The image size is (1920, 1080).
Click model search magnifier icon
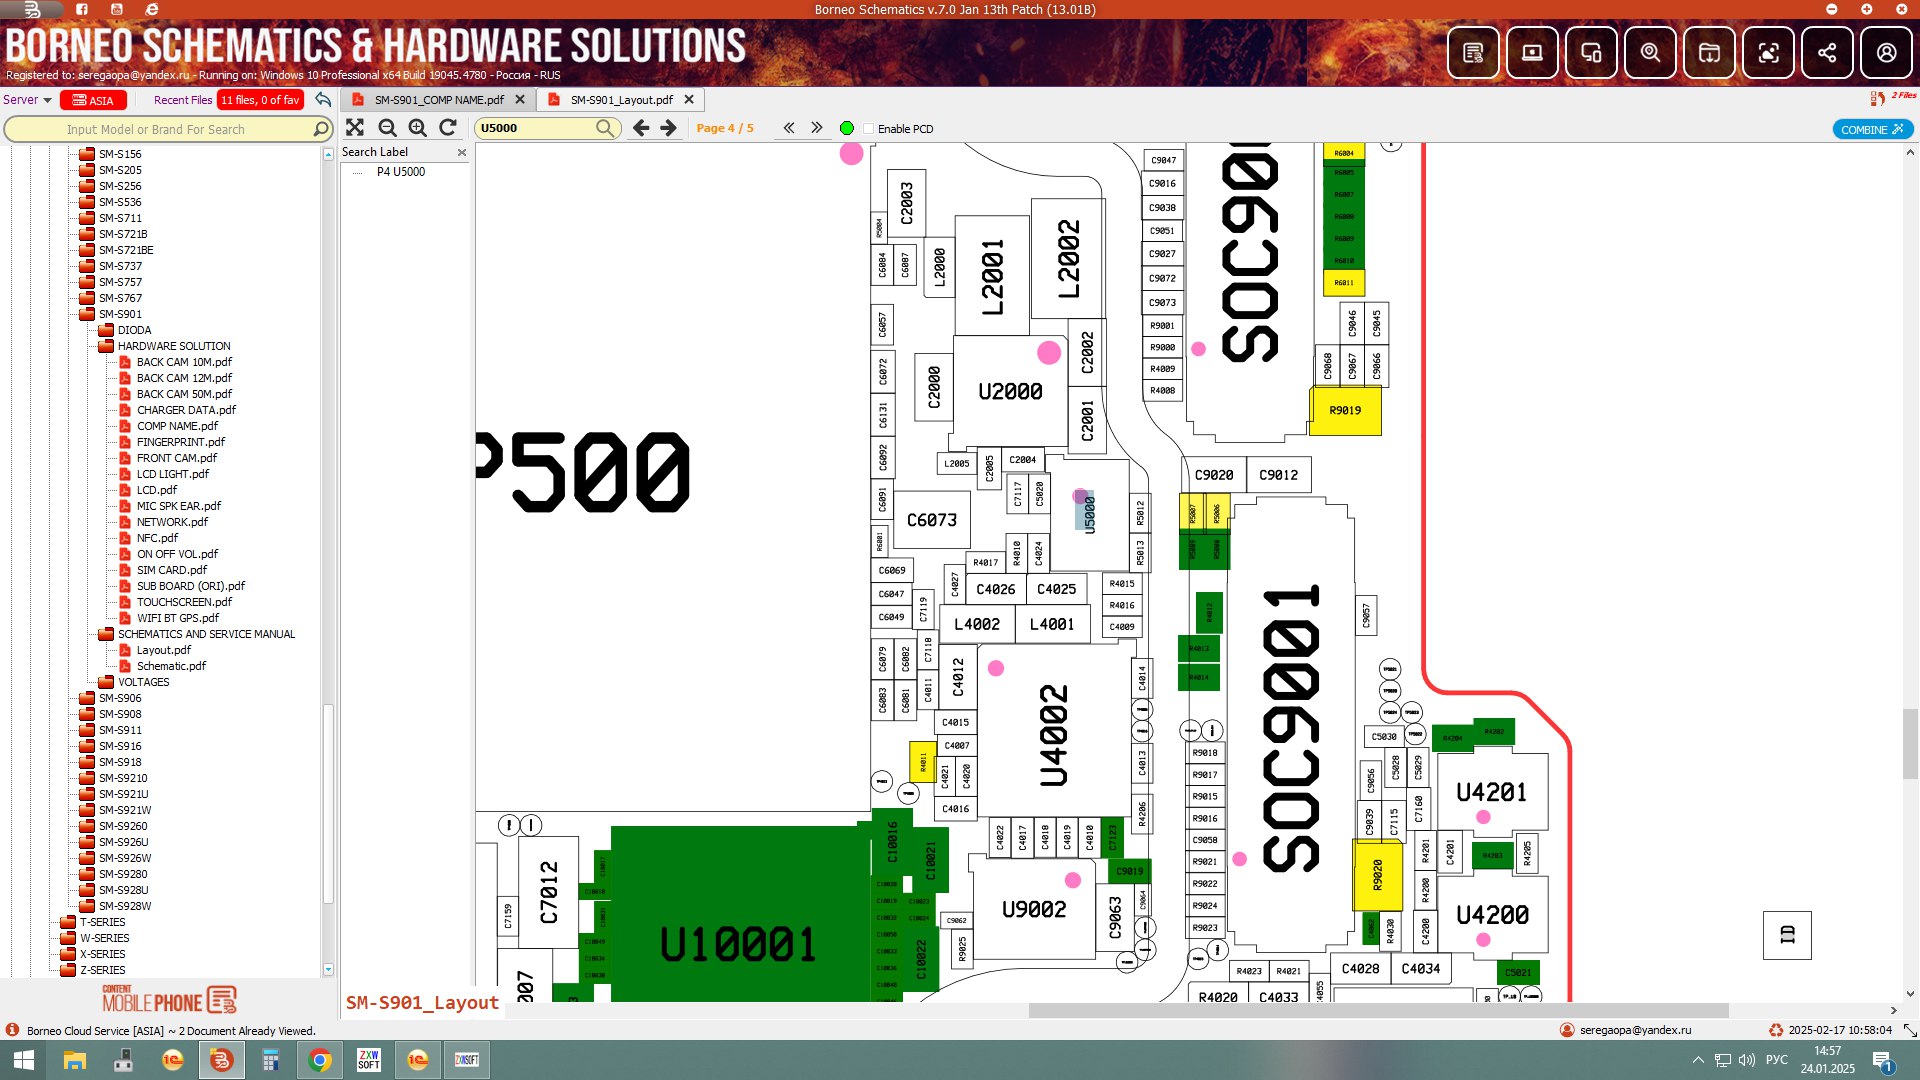[x=320, y=129]
